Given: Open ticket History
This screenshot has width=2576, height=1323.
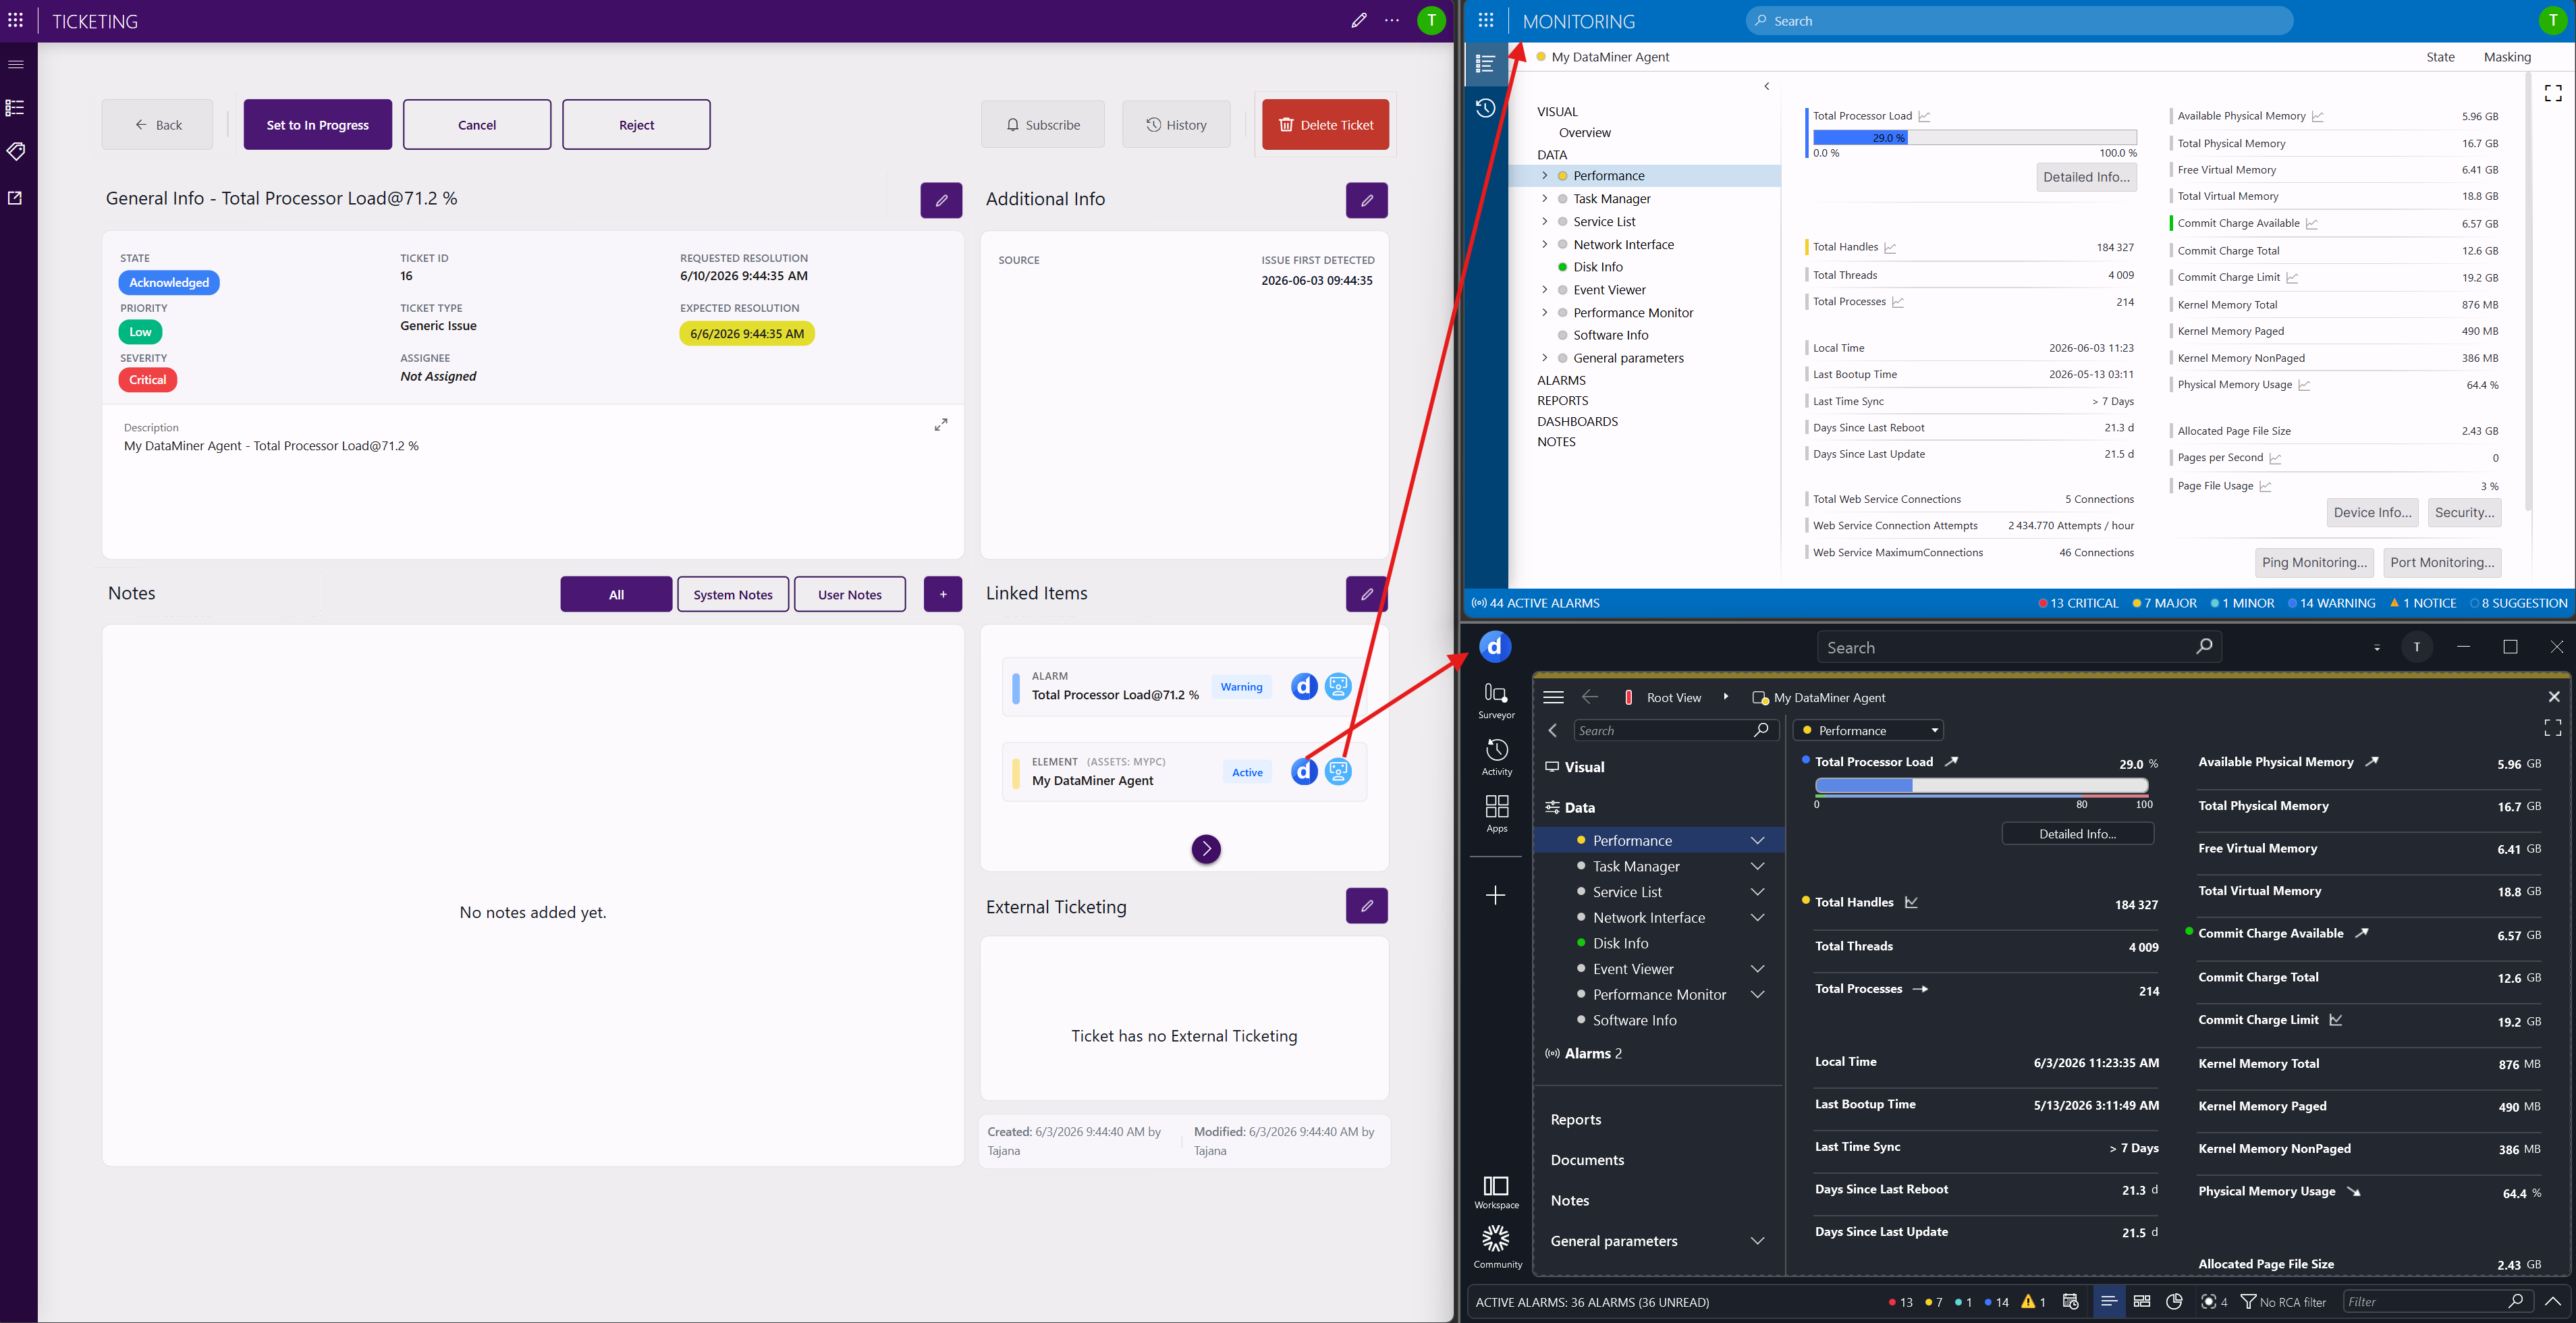Looking at the screenshot, I should (1176, 125).
